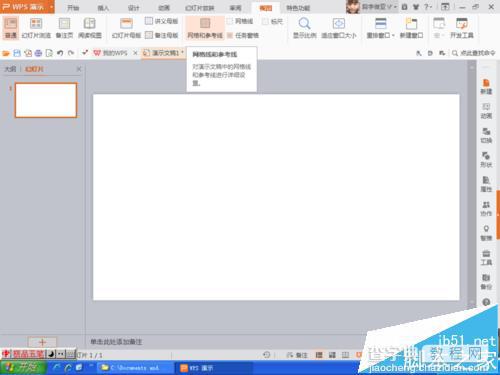Open the 阅读视图 reading view

pos(90,28)
